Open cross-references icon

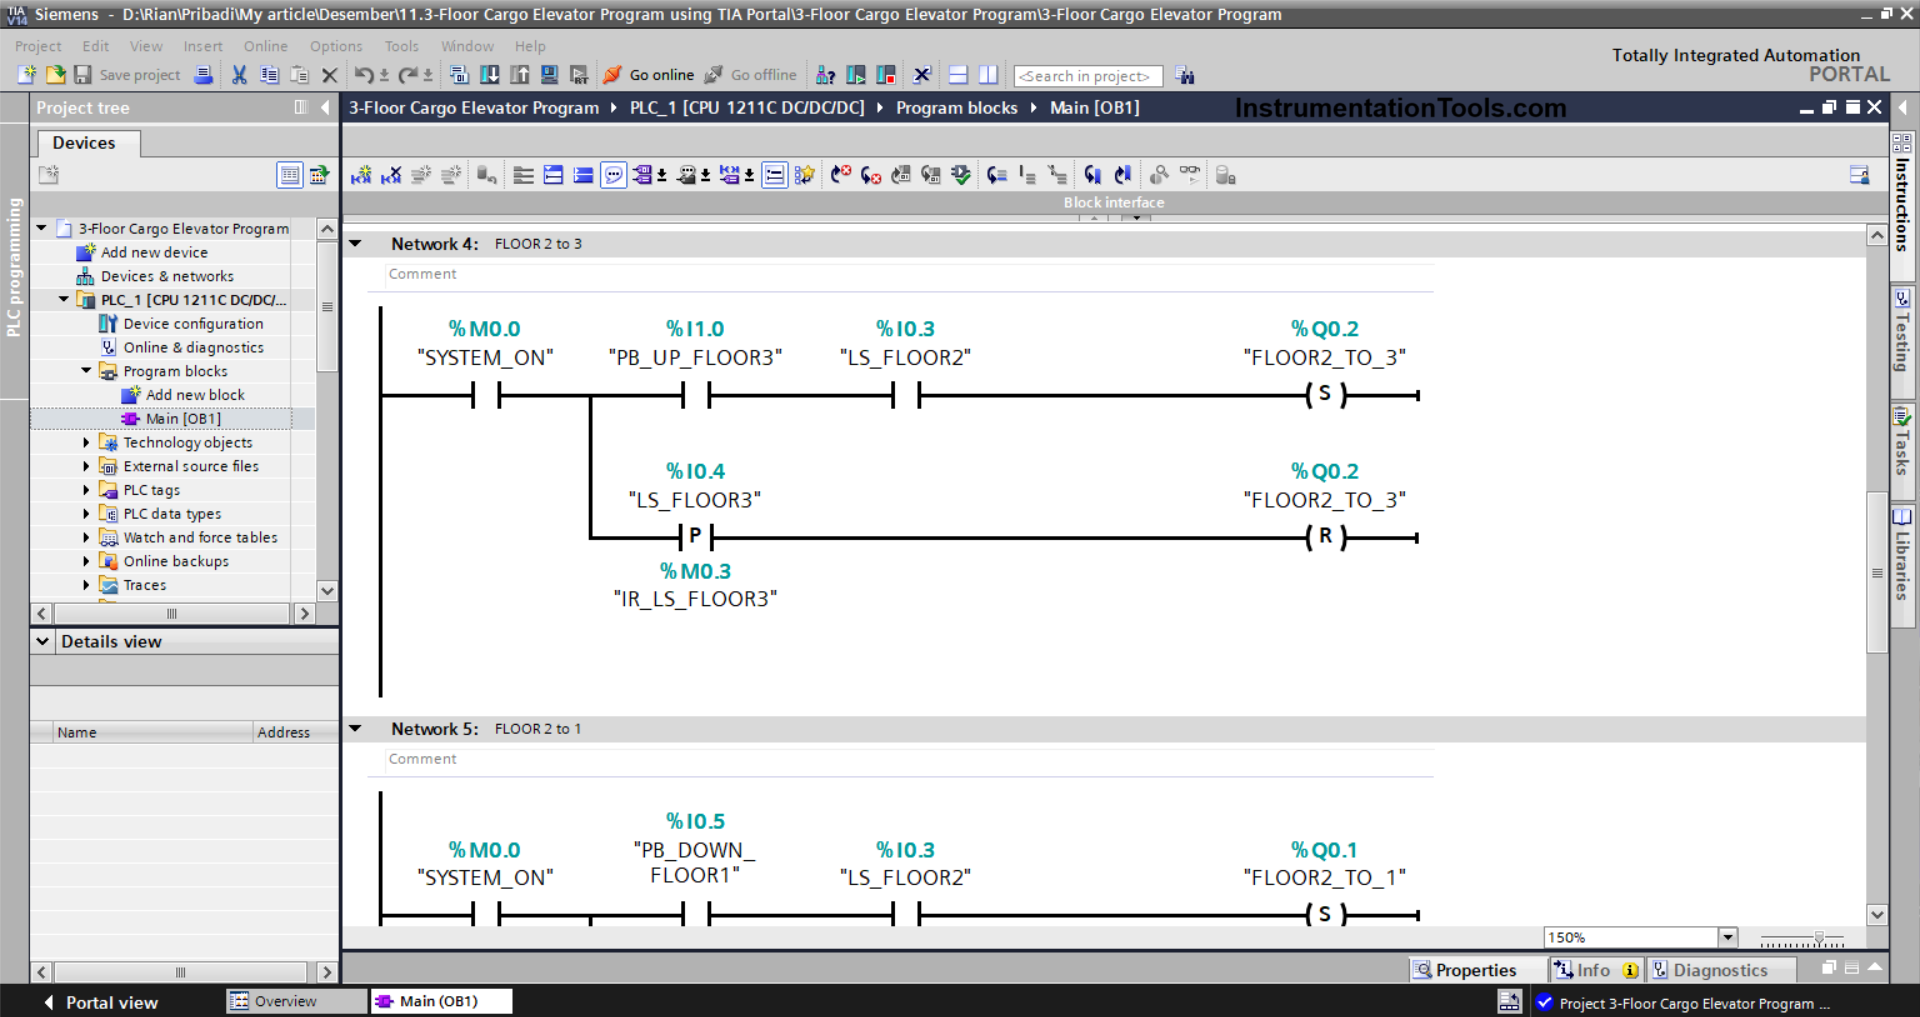coord(922,75)
